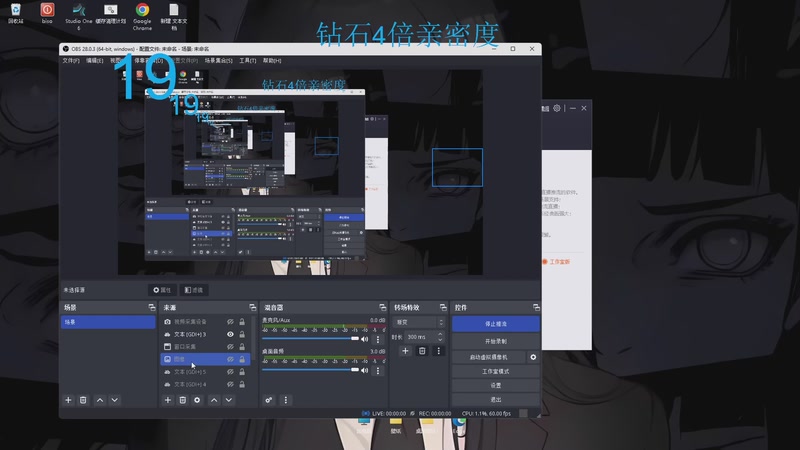Viewport: 800px width, 450px height.
Task: Open Filters button above Sources panel
Action: pos(194,290)
